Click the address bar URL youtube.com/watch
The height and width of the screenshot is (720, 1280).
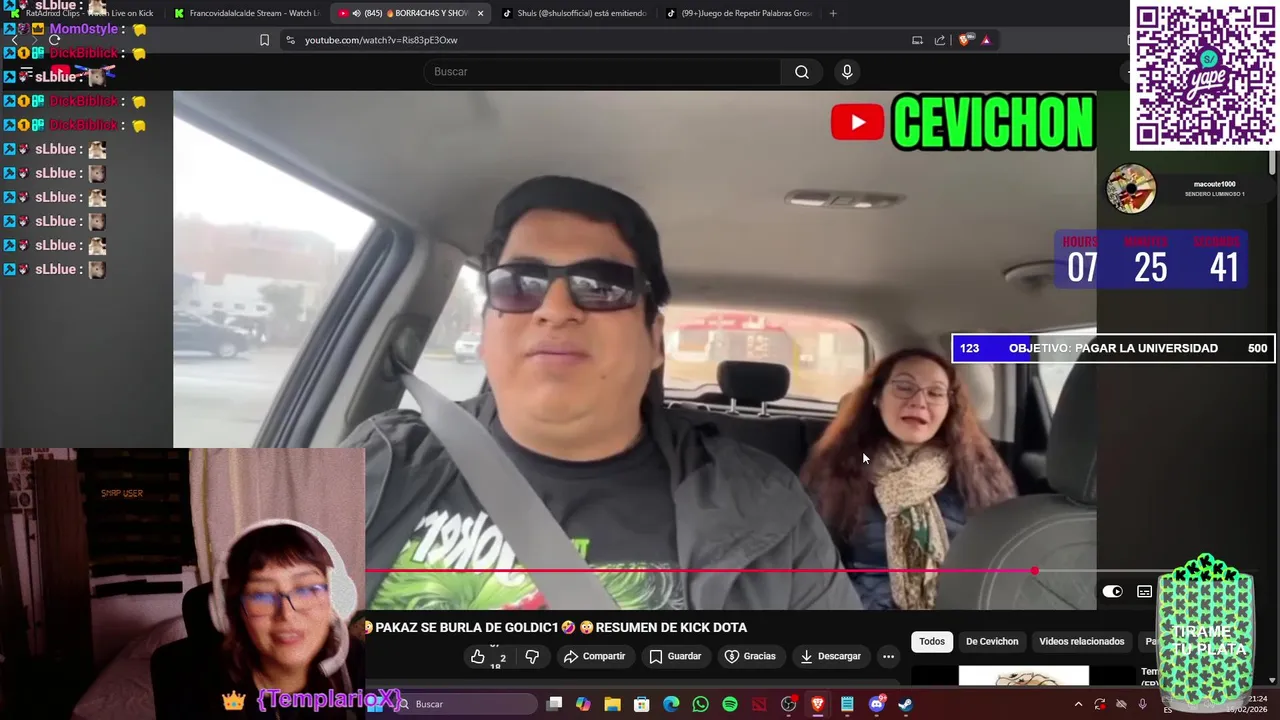coord(381,40)
